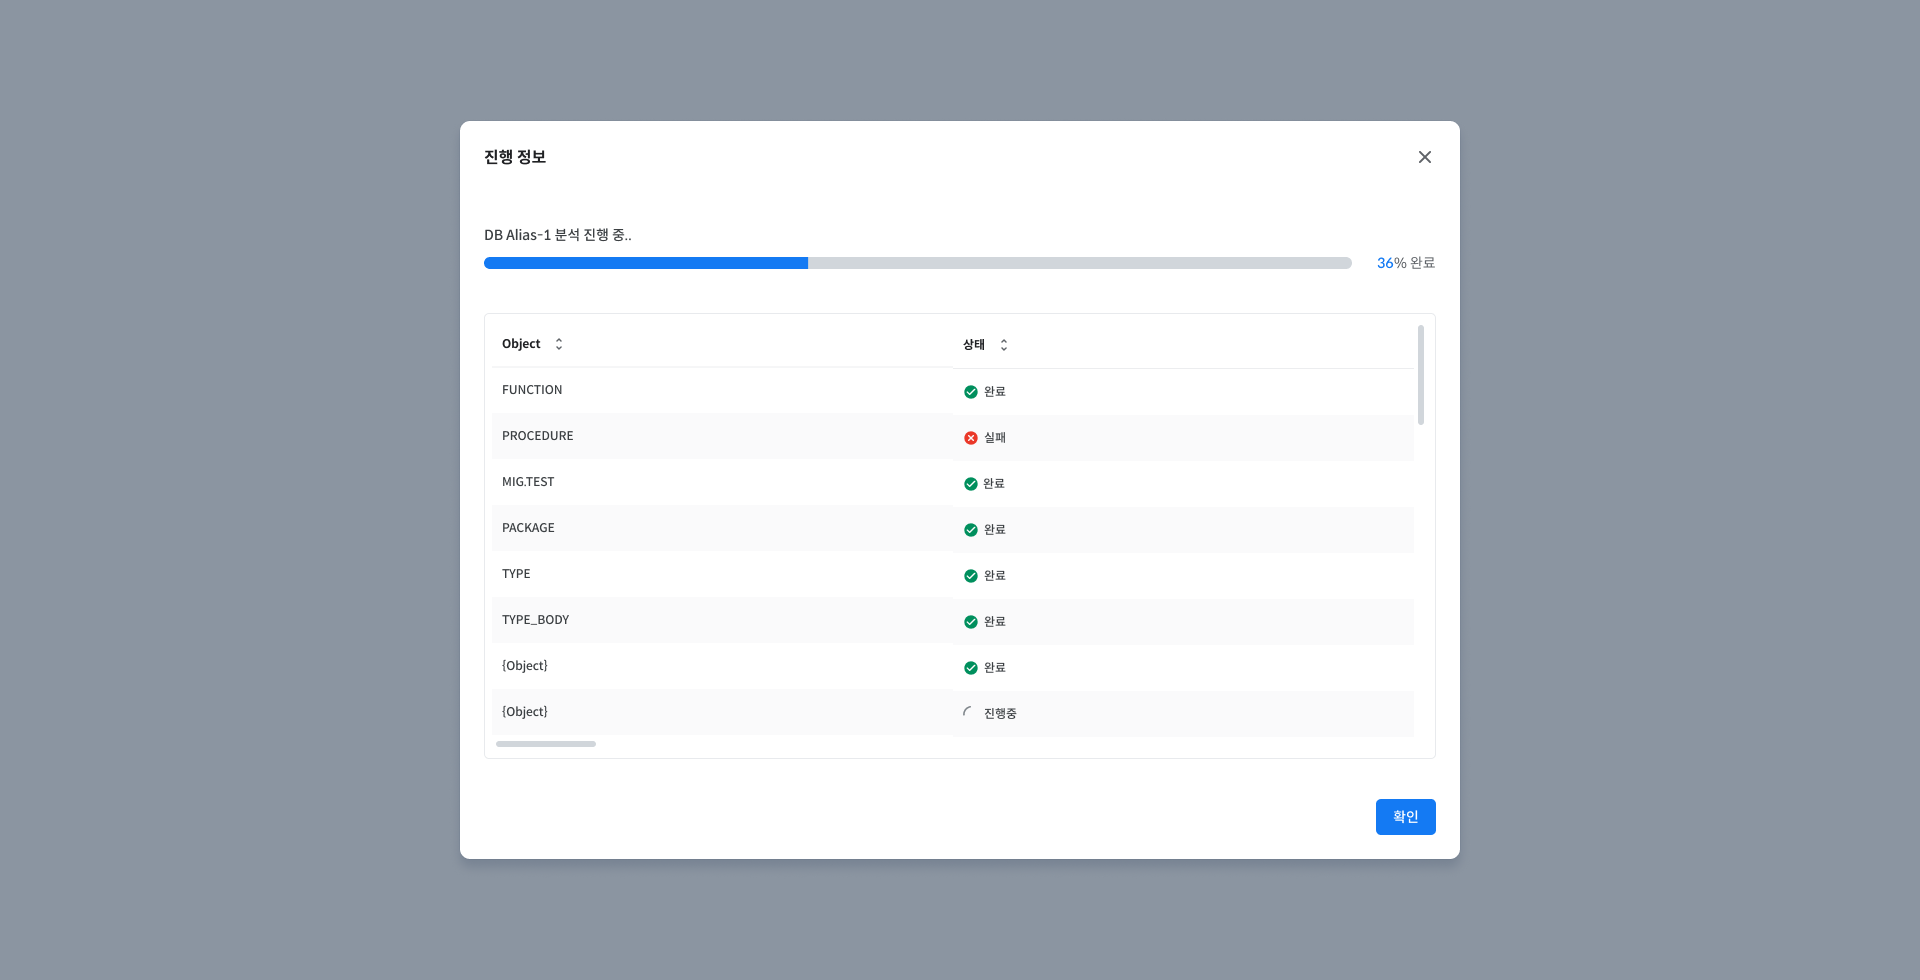Click the completed status icon for TYPE_BODY
The height and width of the screenshot is (980, 1920).
[x=970, y=622]
